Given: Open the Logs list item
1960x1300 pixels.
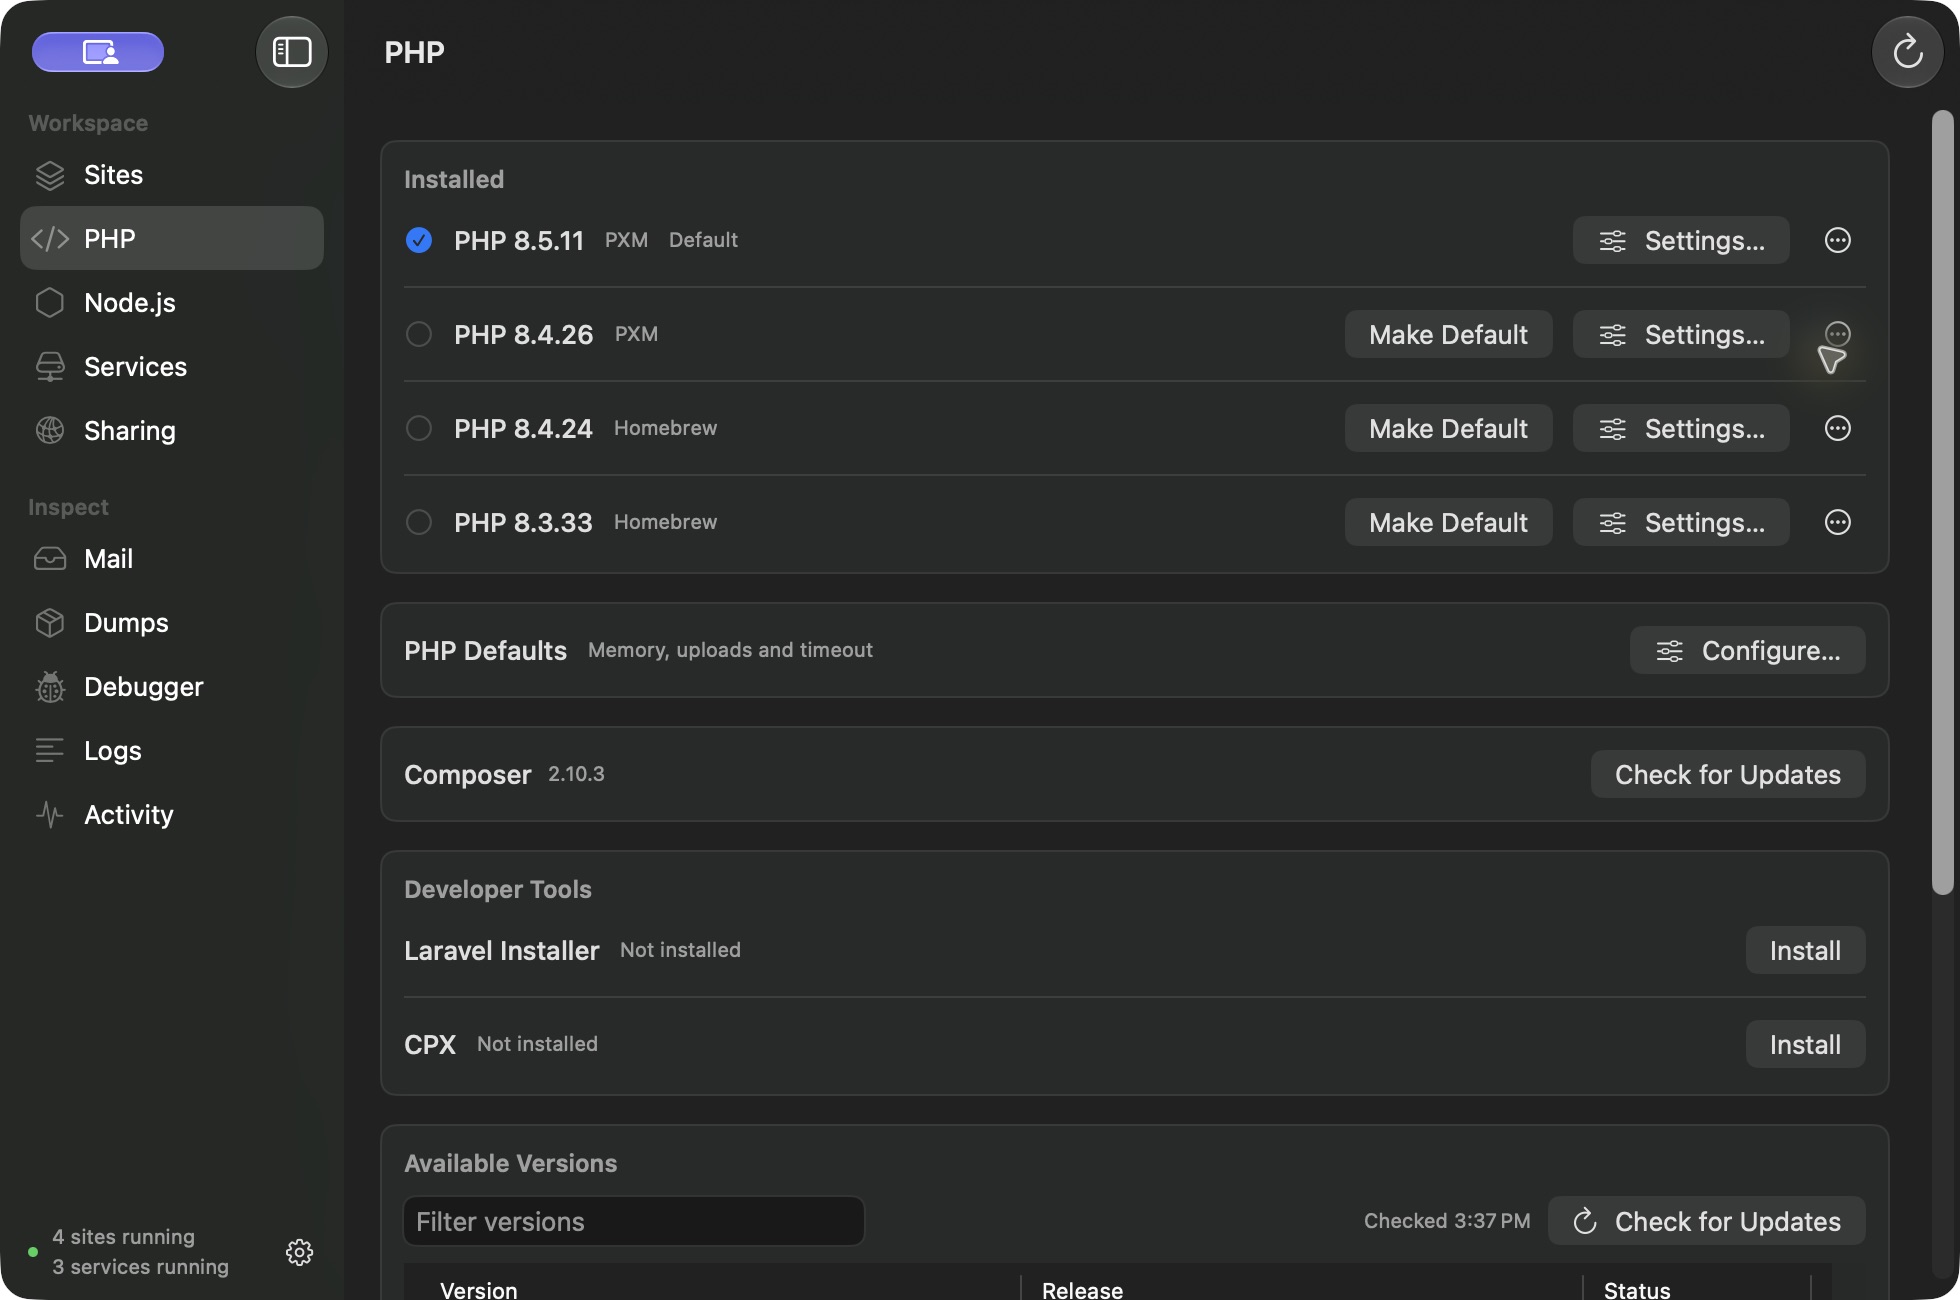Looking at the screenshot, I should point(172,750).
